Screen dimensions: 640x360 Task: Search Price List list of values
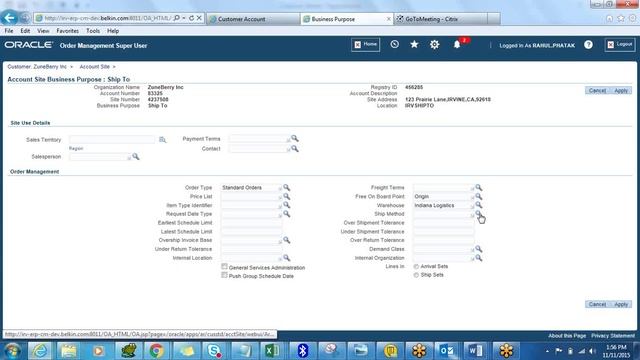287,196
